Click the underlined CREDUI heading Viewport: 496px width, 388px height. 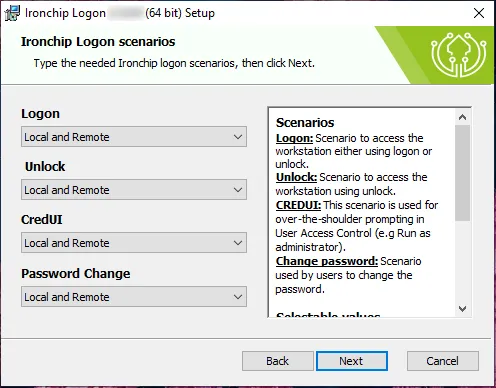point(298,205)
